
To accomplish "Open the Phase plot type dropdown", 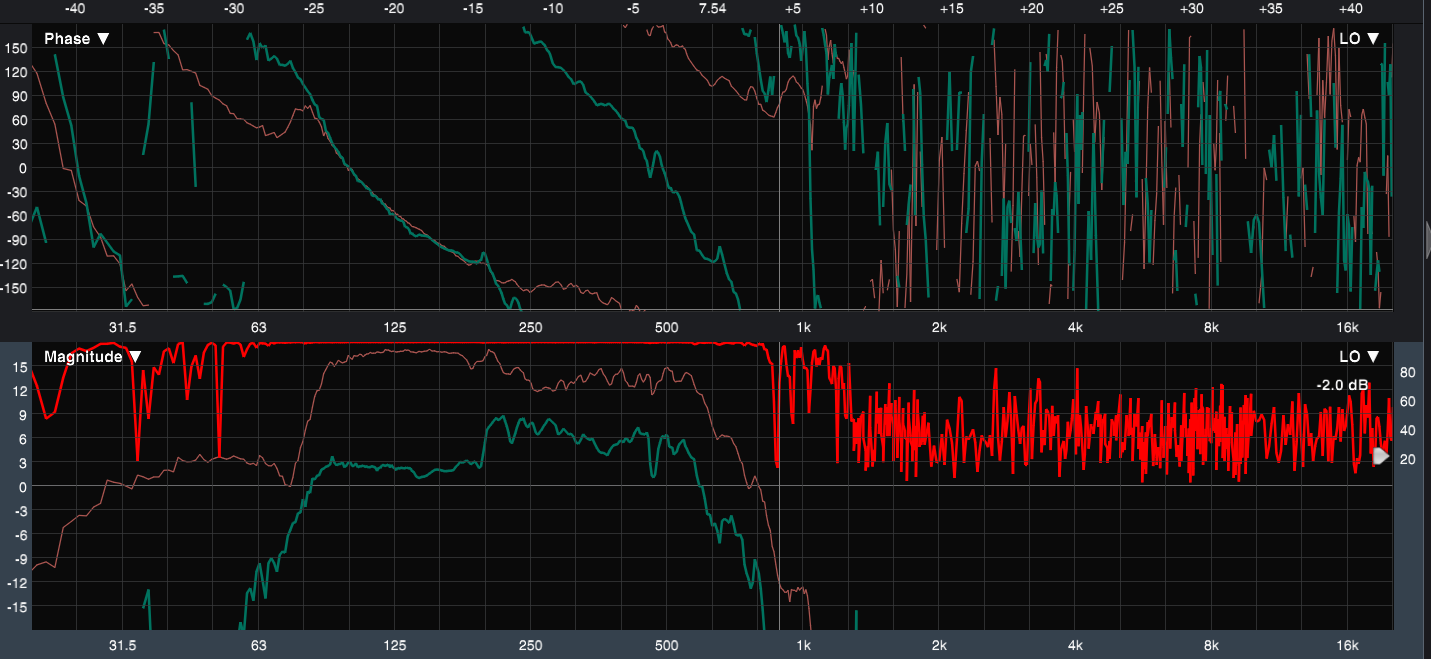I will point(77,39).
